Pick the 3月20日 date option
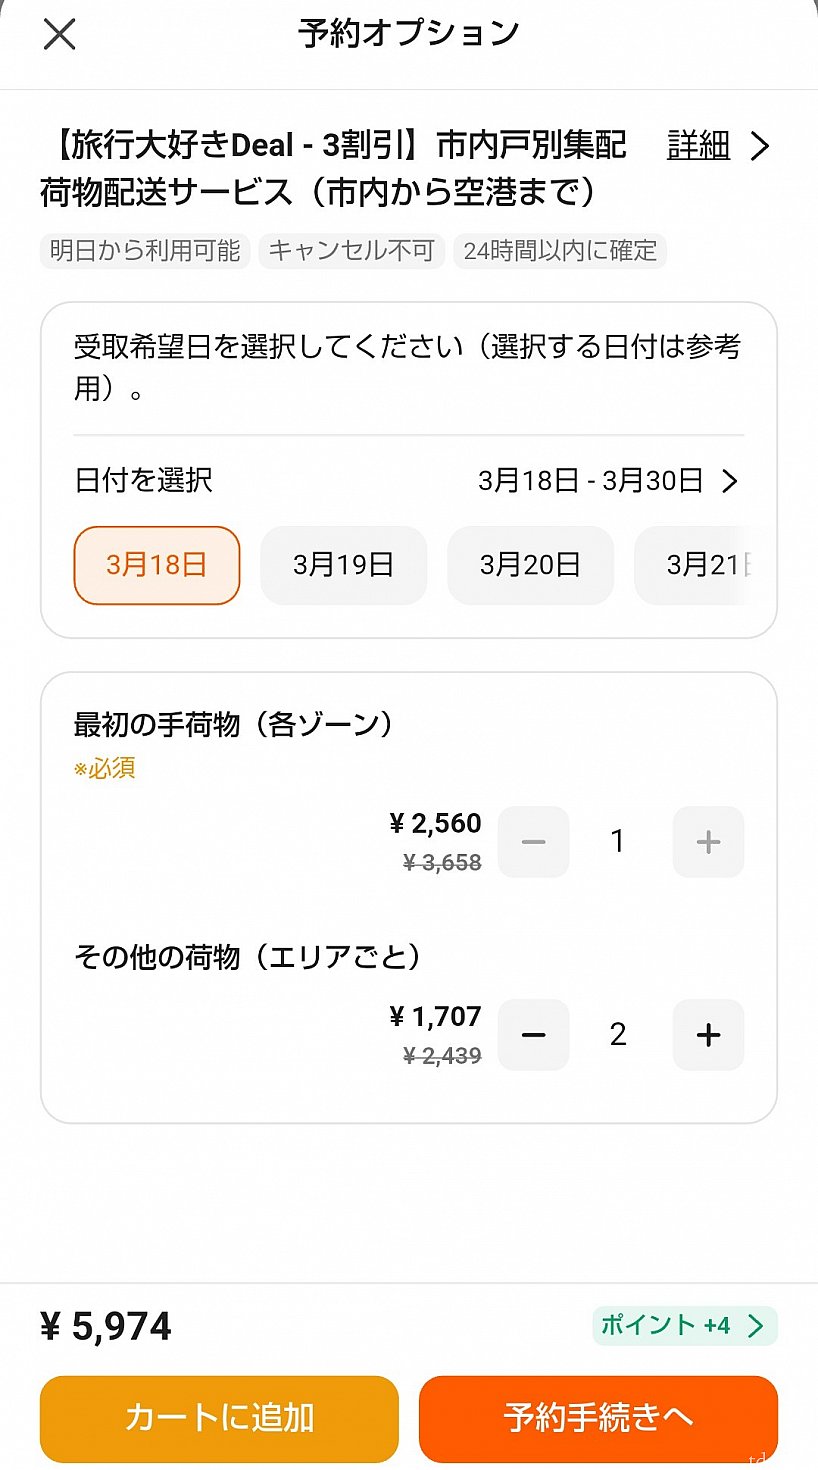Screen dimensions: 818x1470 pos(530,565)
